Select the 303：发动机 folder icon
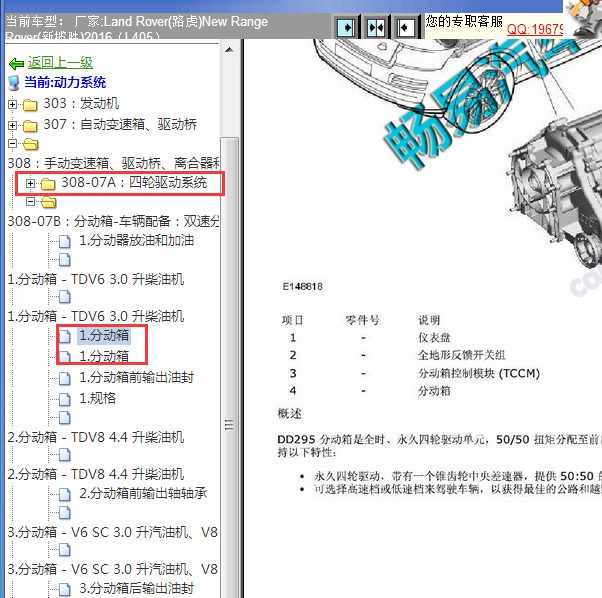 (30, 104)
